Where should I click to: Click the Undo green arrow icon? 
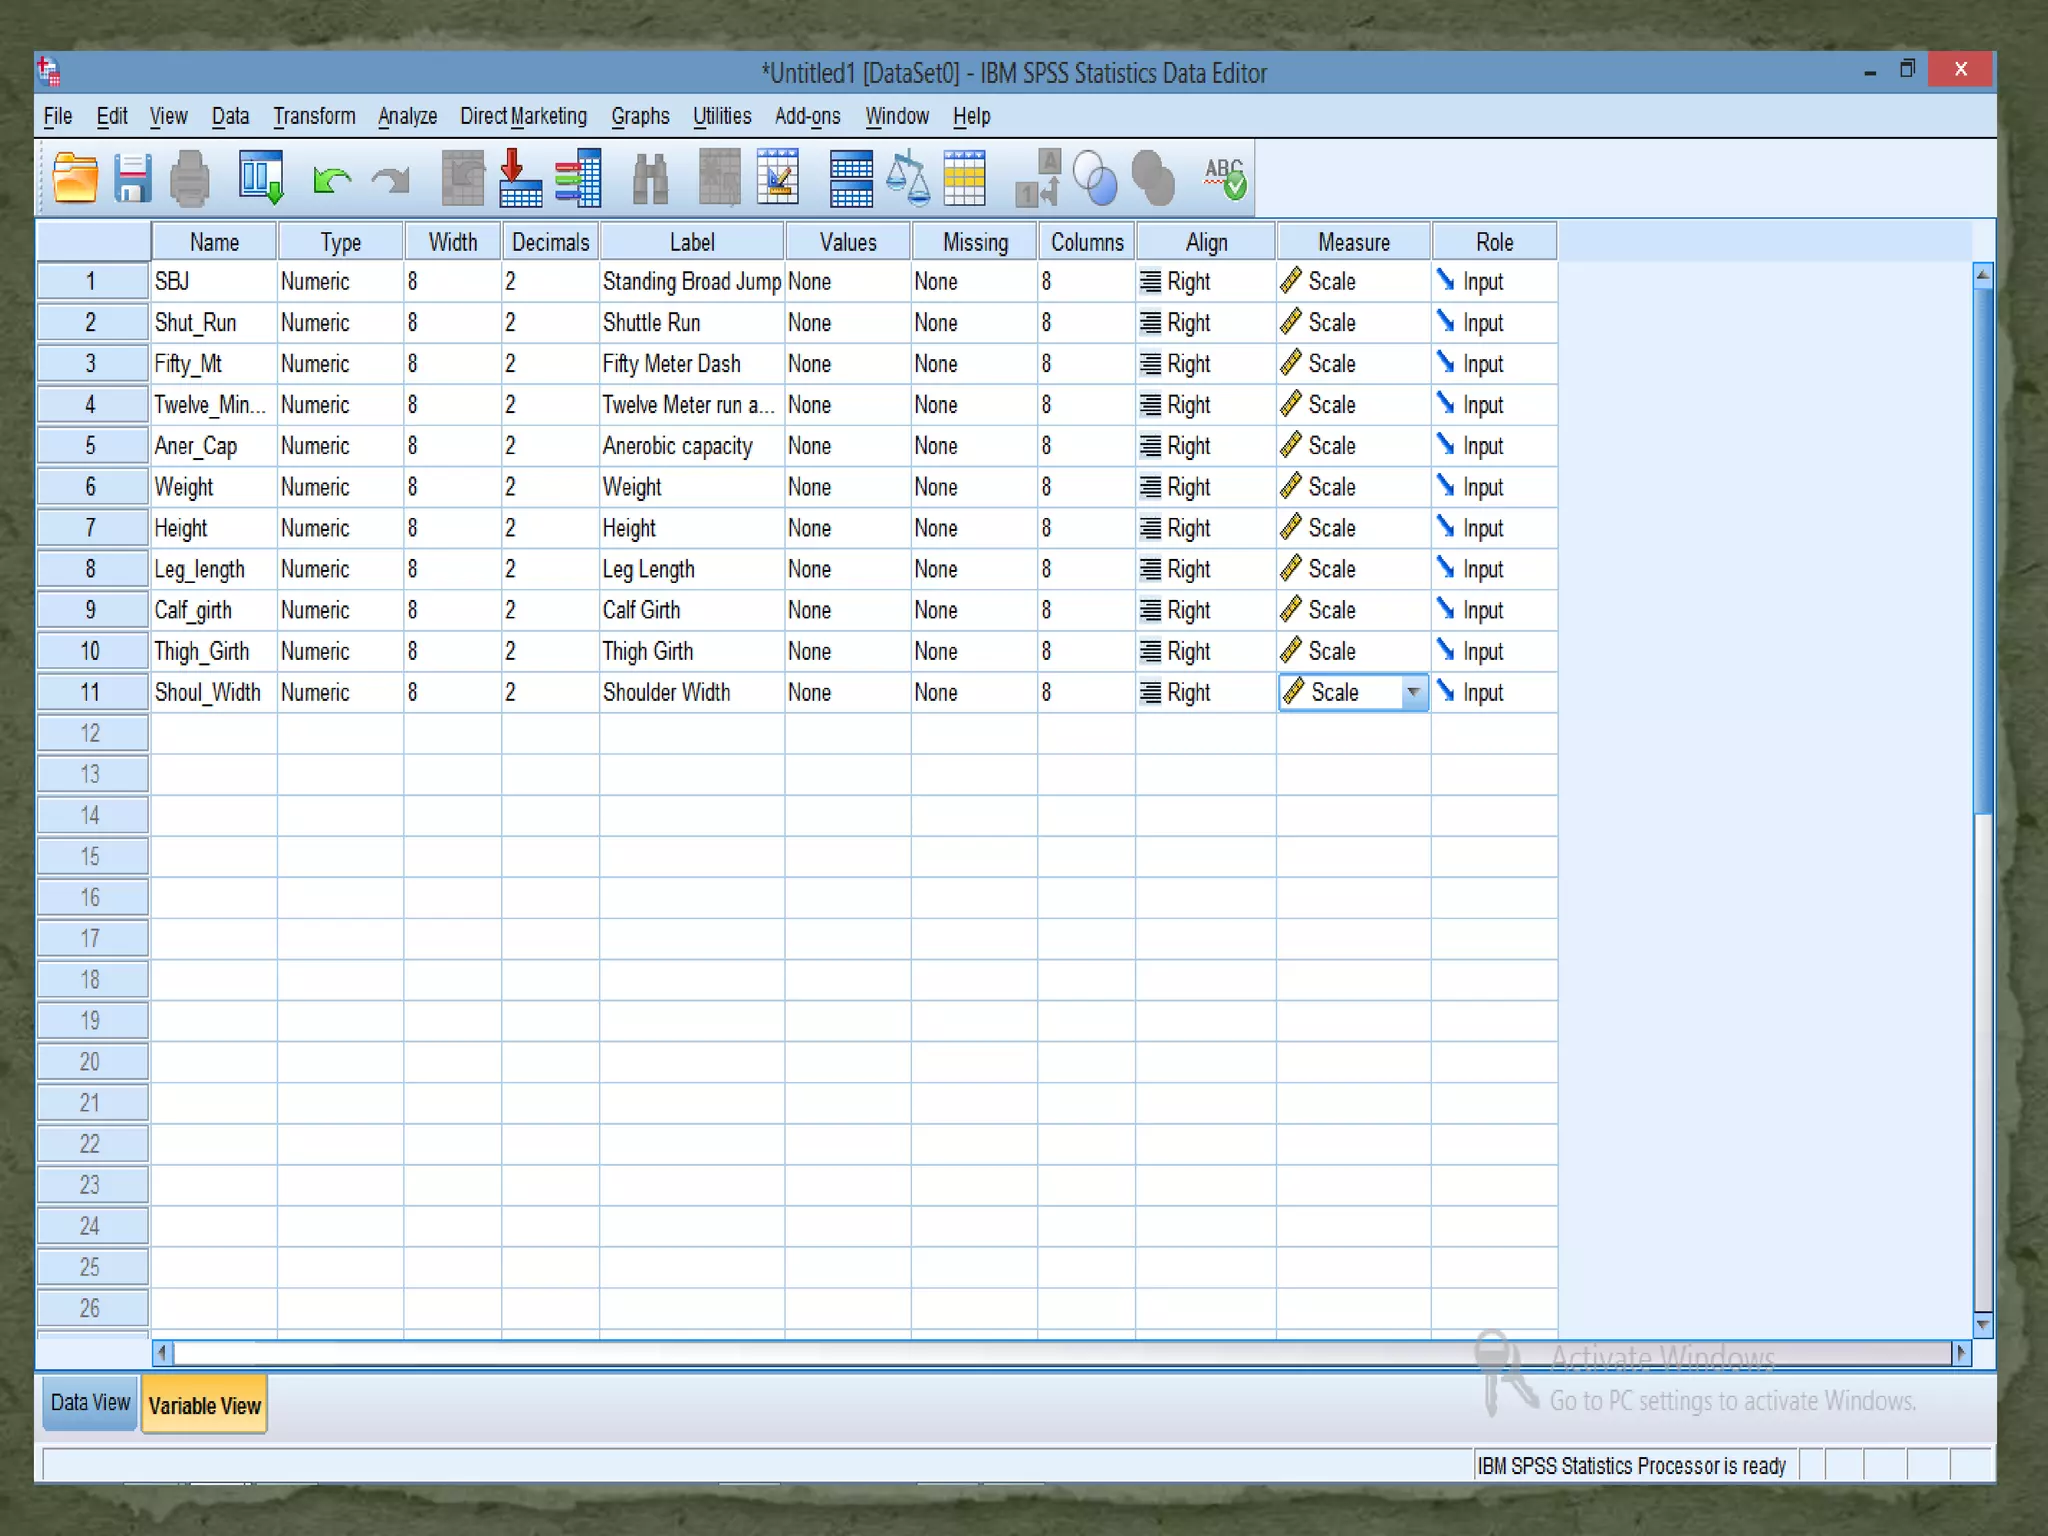point(331,180)
